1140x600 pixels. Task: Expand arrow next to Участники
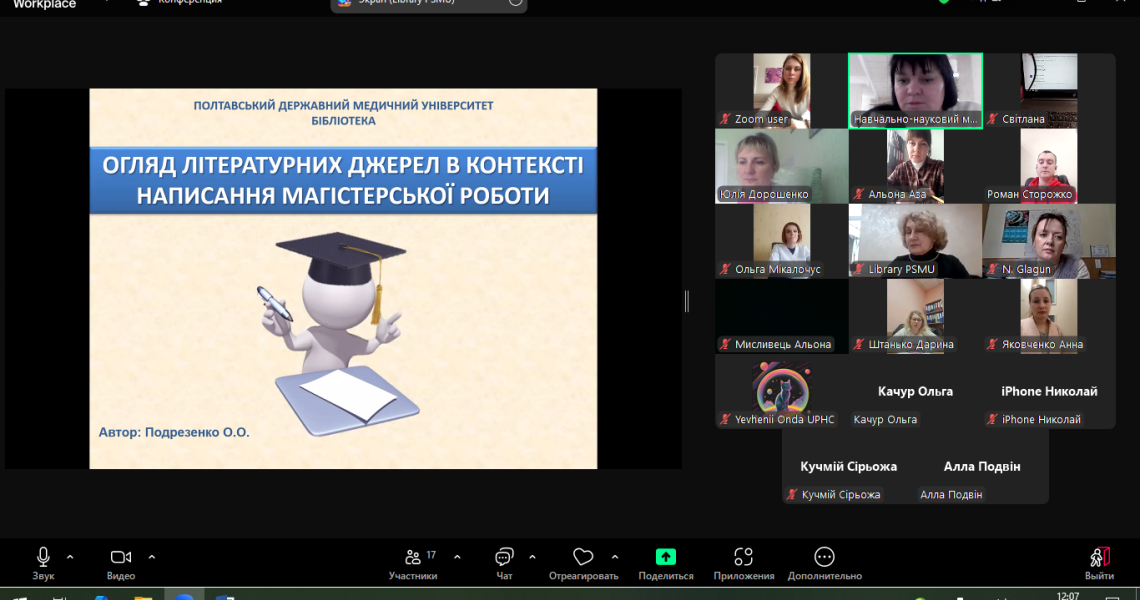(x=457, y=558)
